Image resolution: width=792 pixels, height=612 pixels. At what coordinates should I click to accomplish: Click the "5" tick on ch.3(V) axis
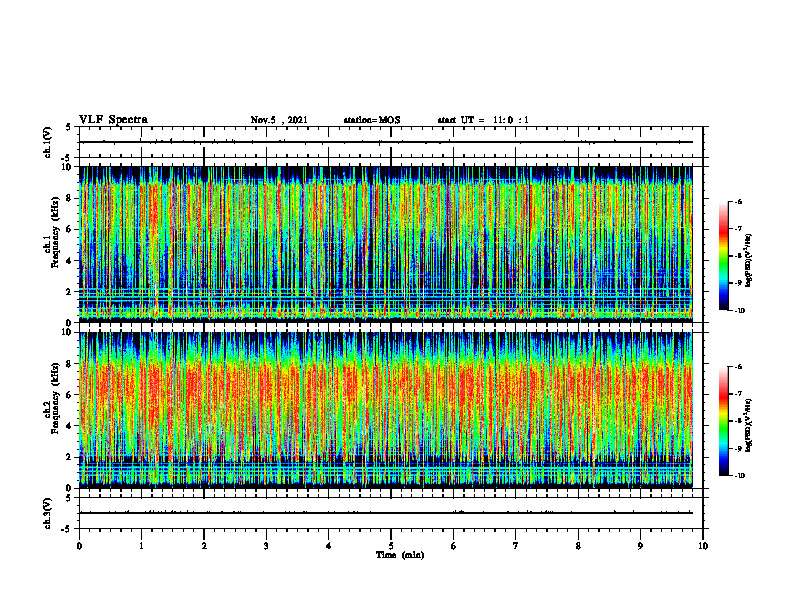coord(69,498)
